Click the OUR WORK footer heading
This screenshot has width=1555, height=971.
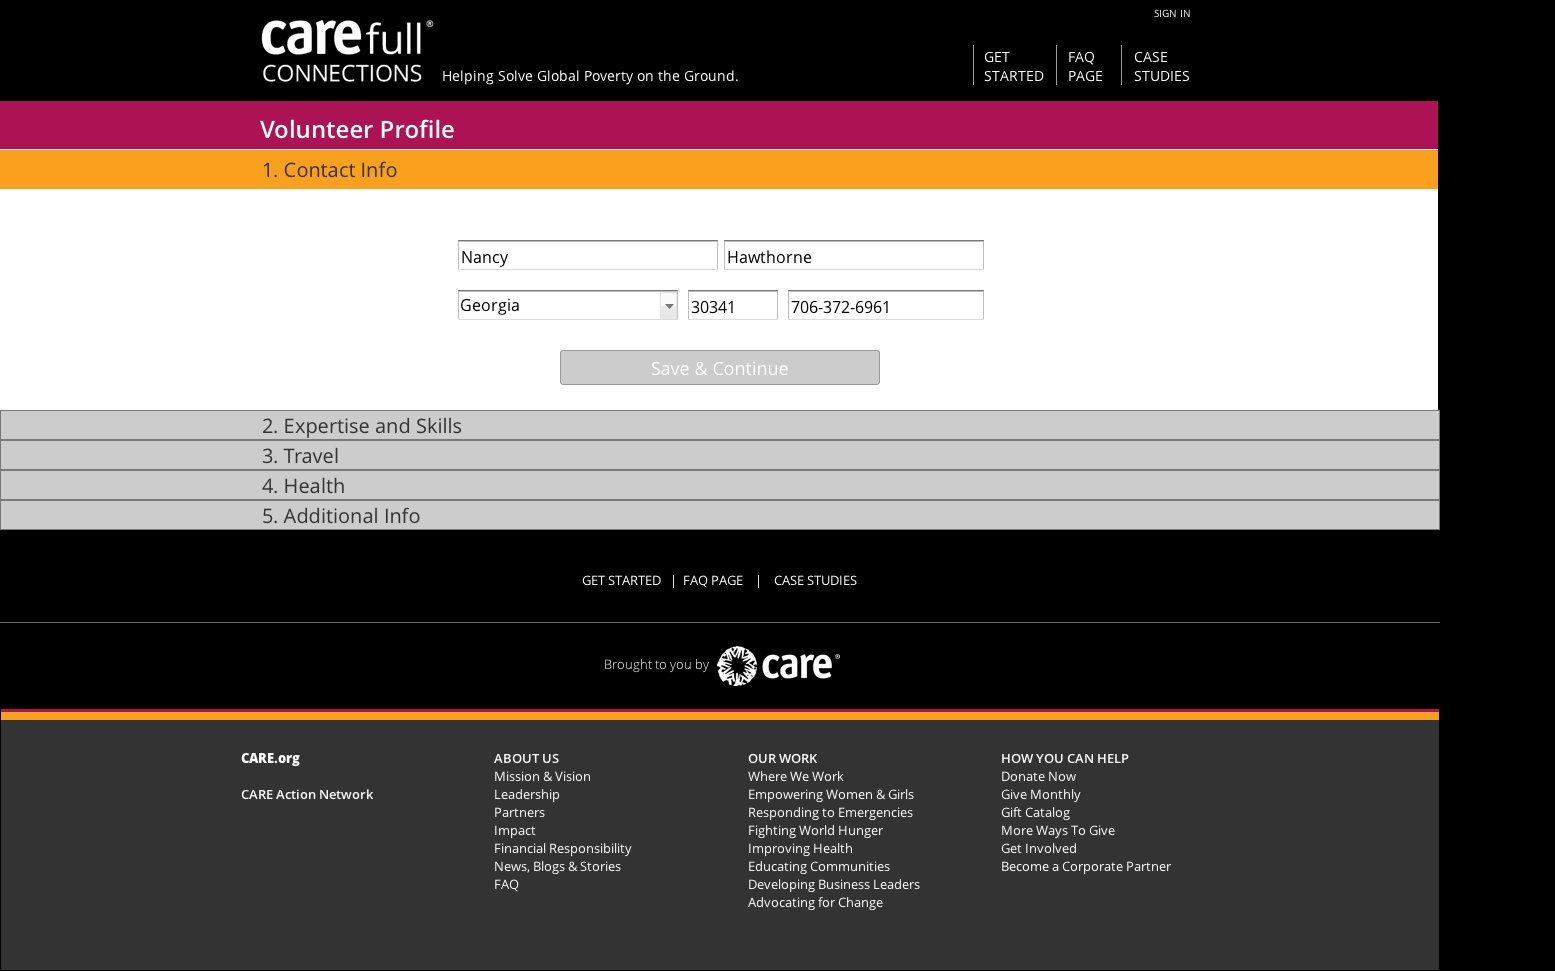tap(782, 758)
